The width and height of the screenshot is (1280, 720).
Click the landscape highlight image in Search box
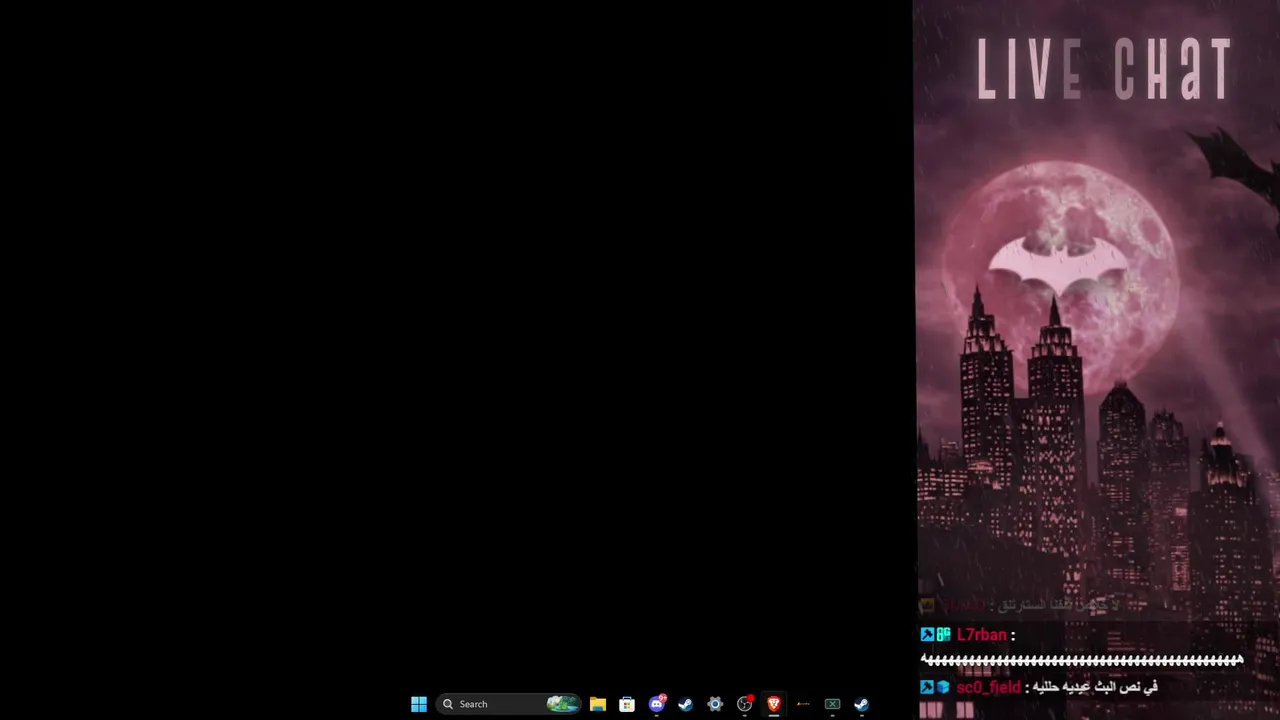tap(562, 704)
